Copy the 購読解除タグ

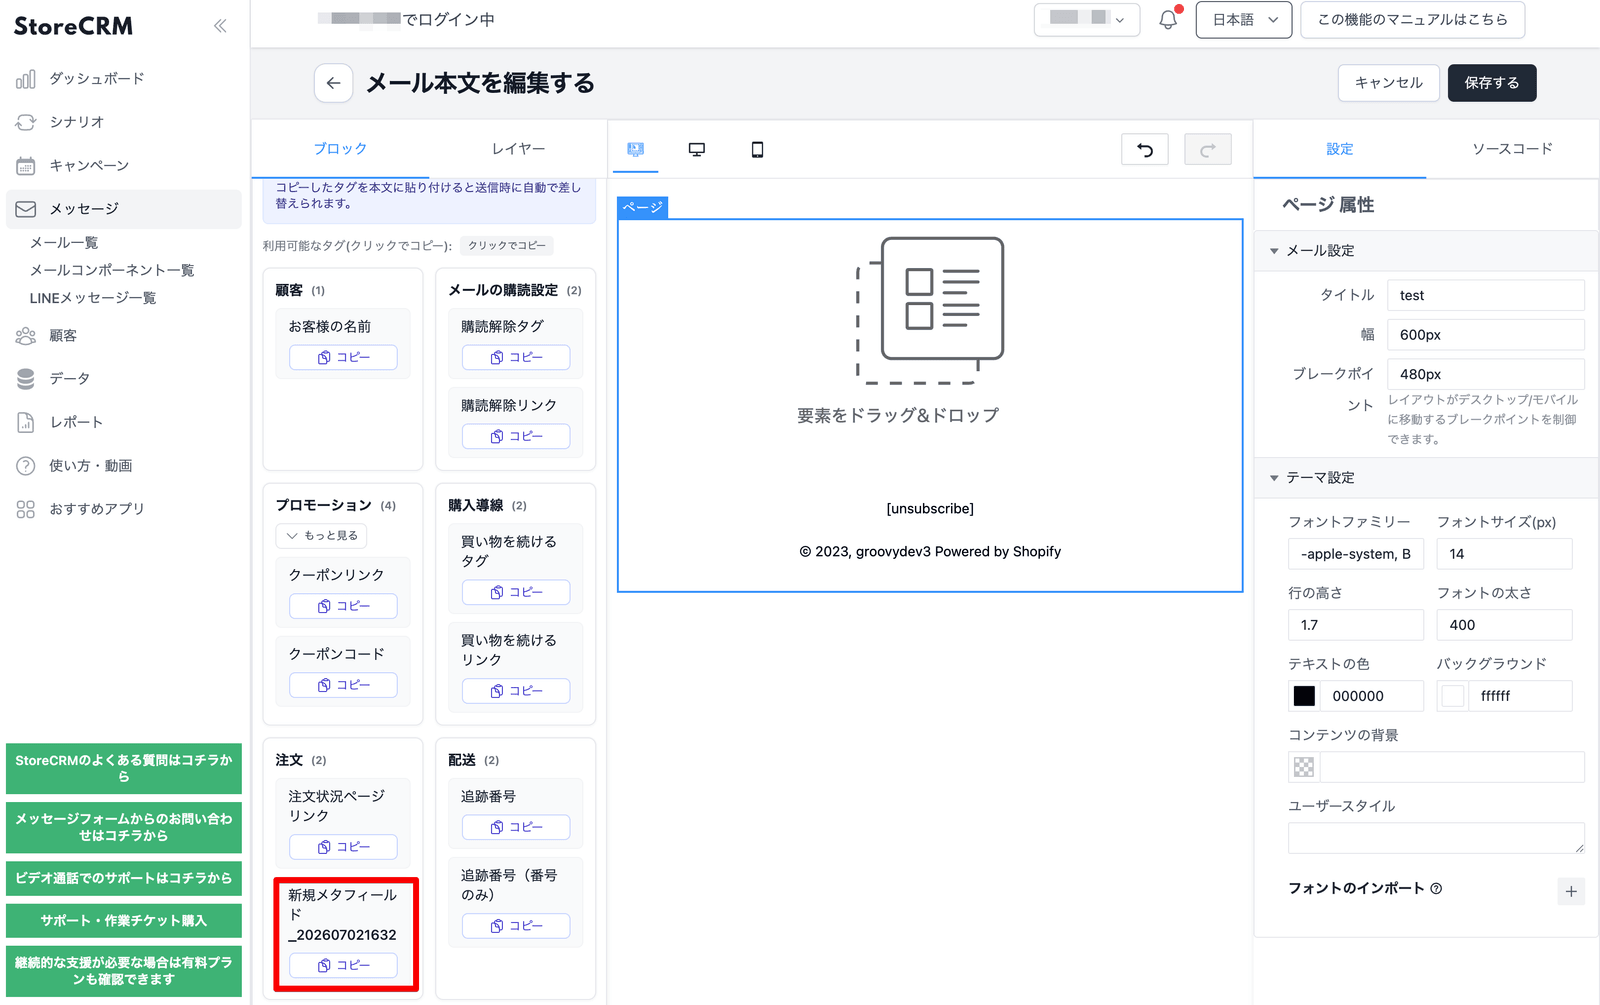coord(516,357)
